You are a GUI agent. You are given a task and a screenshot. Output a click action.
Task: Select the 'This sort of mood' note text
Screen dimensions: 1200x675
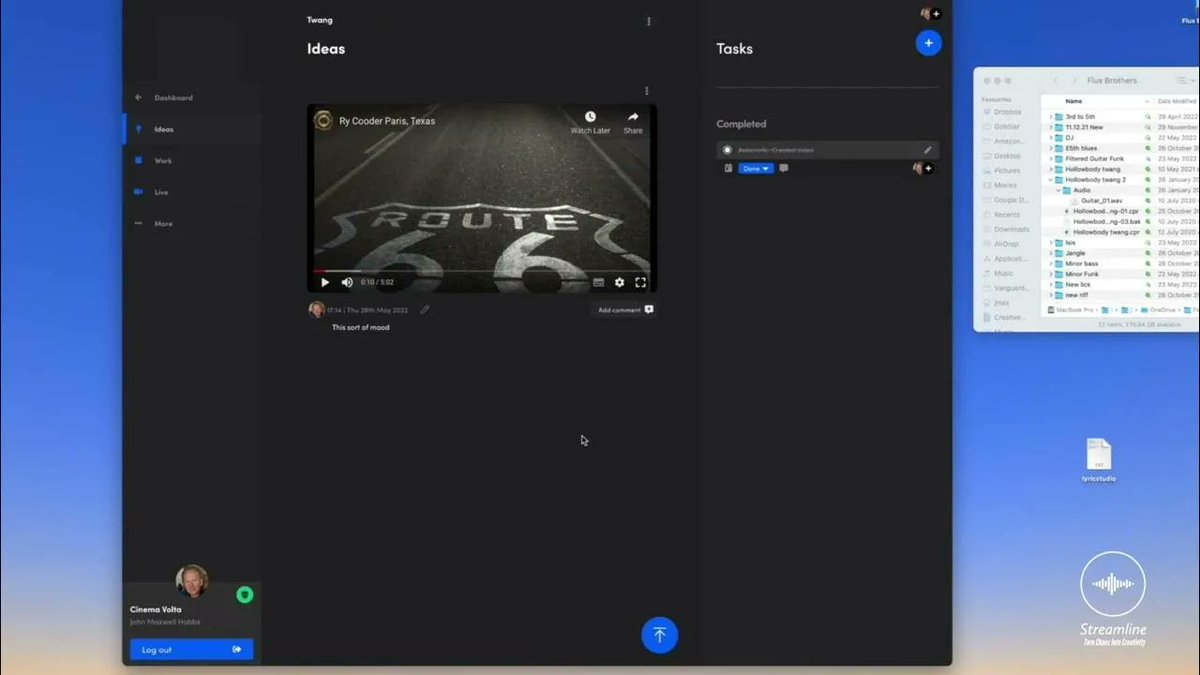pos(361,327)
